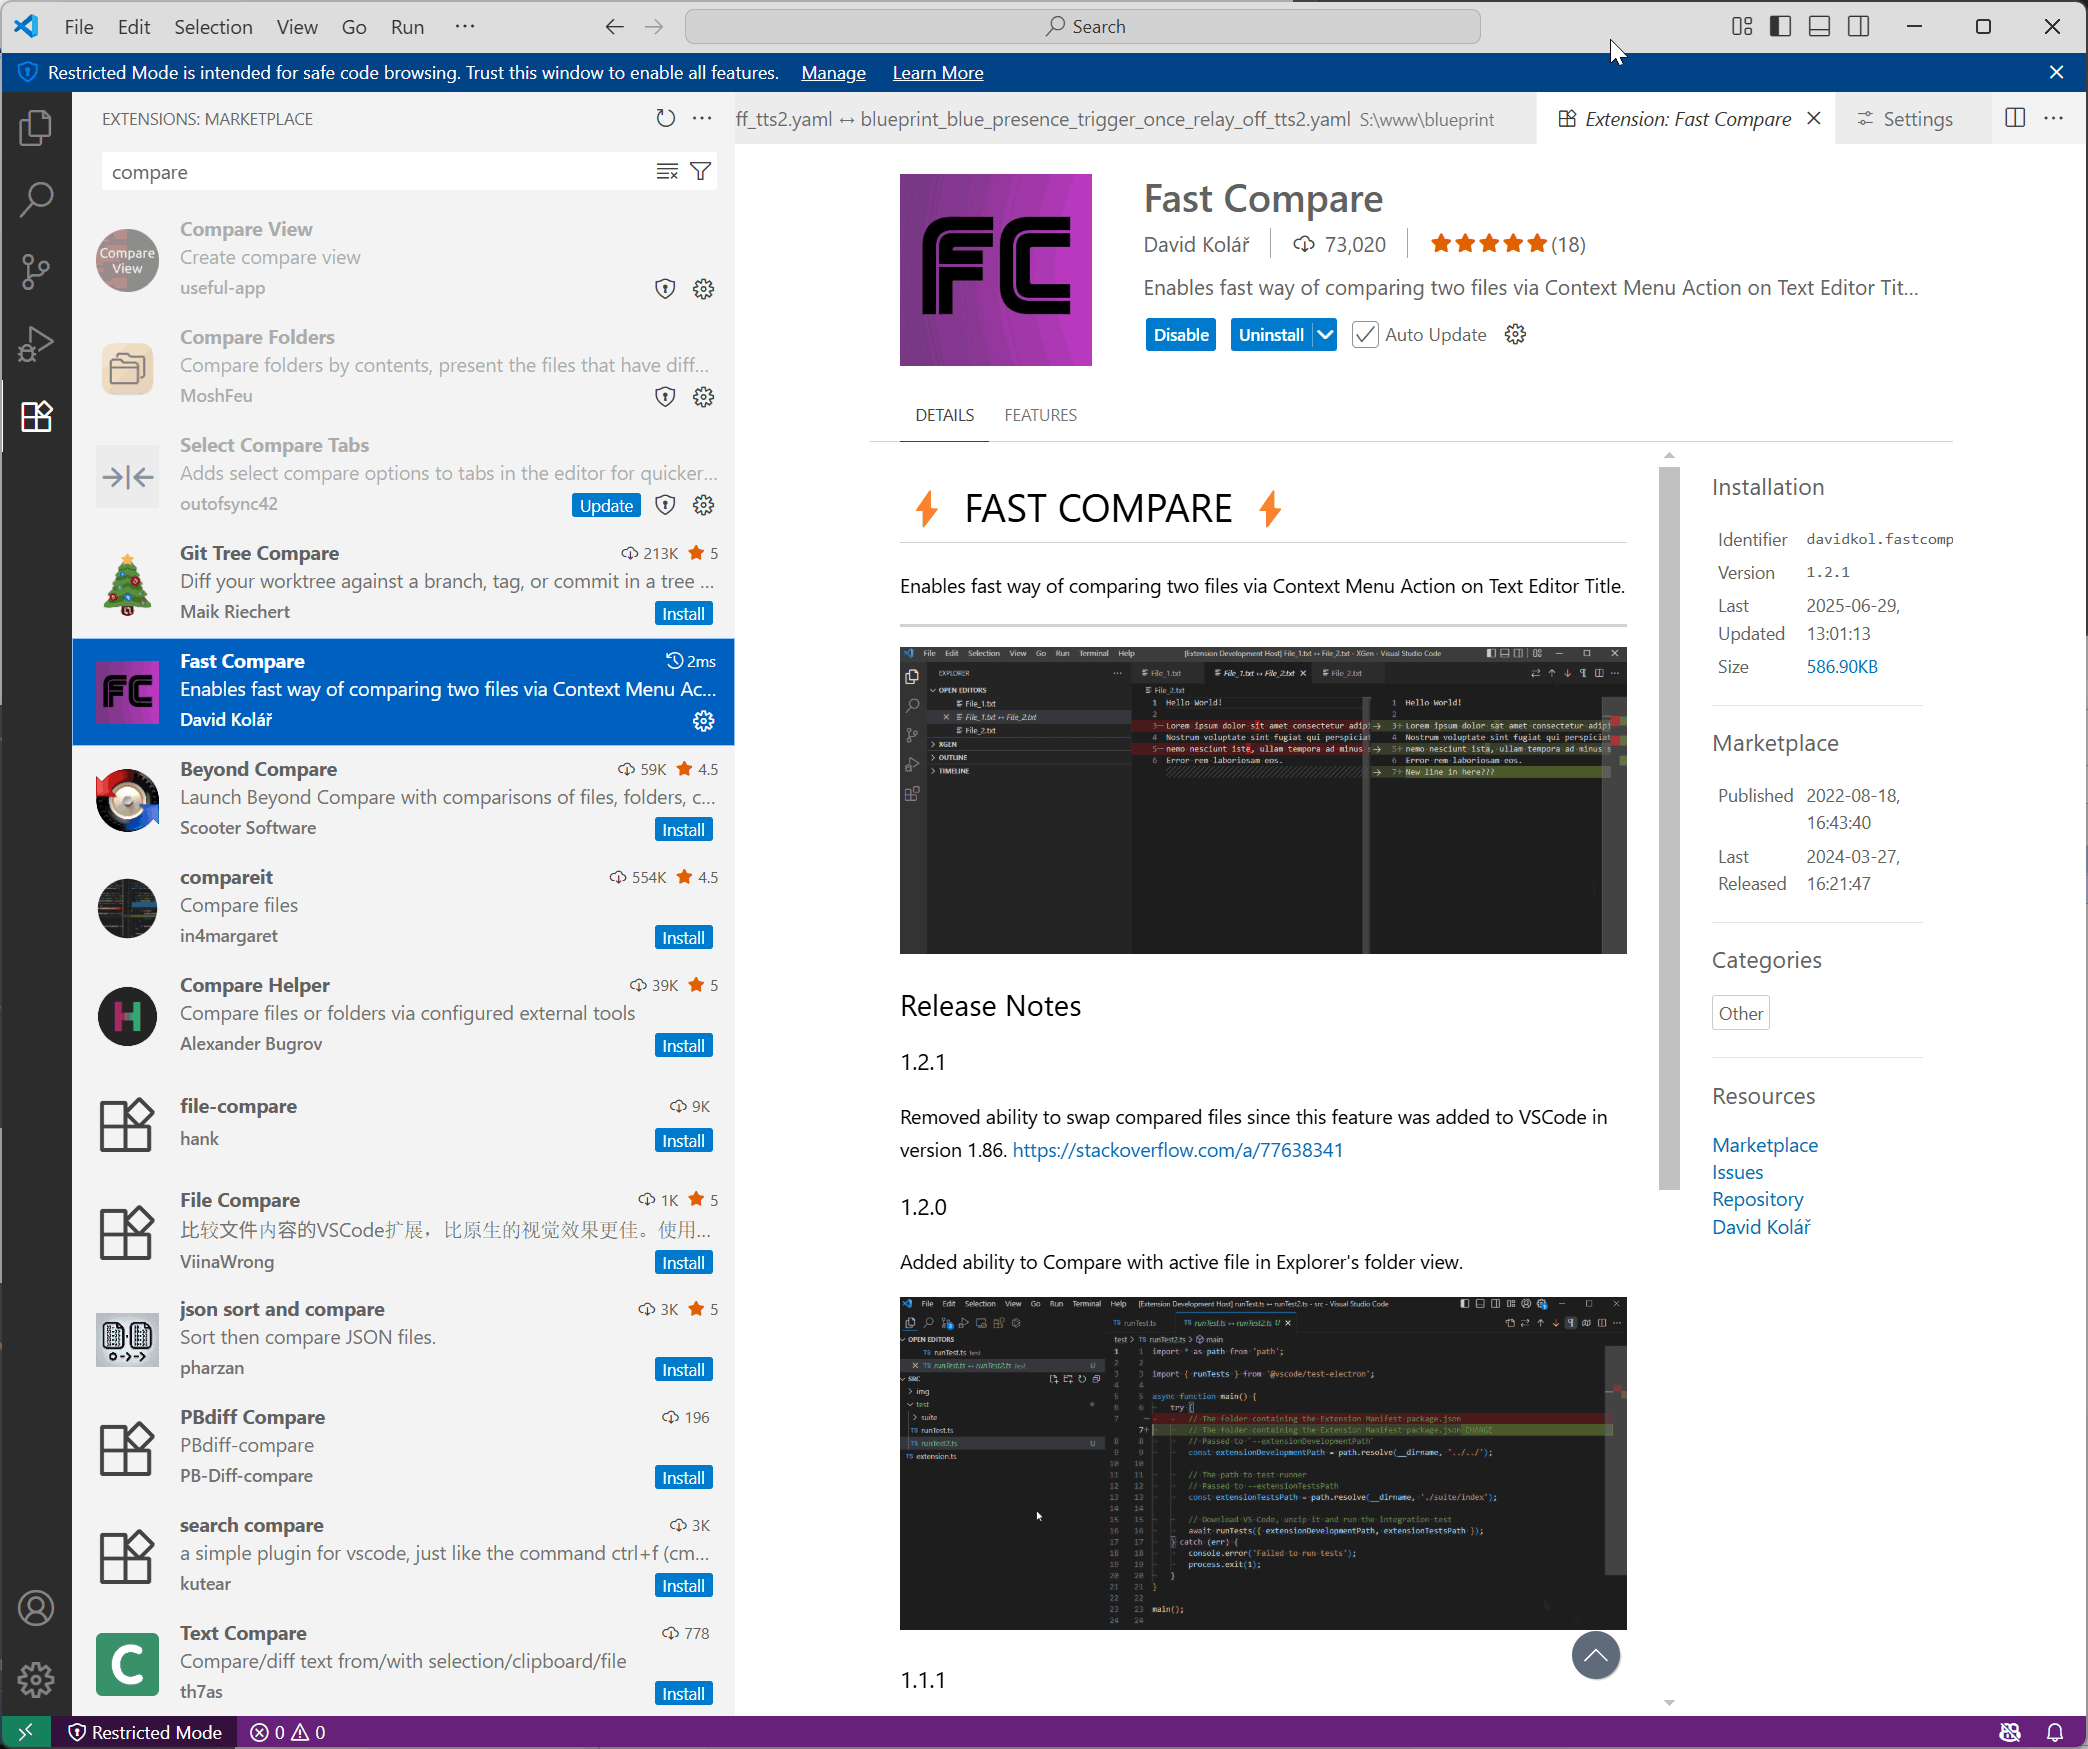
Task: Open the Selection menu
Action: pos(213,27)
